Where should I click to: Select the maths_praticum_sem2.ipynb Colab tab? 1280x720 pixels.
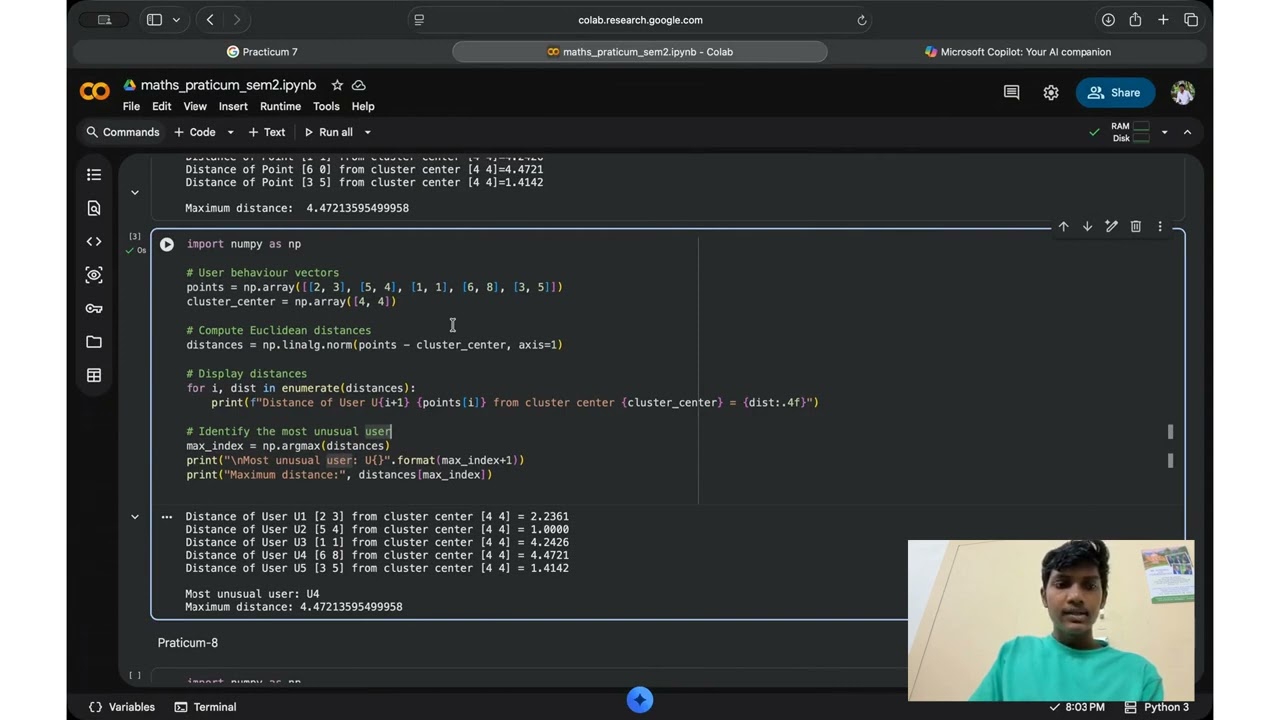click(x=640, y=52)
